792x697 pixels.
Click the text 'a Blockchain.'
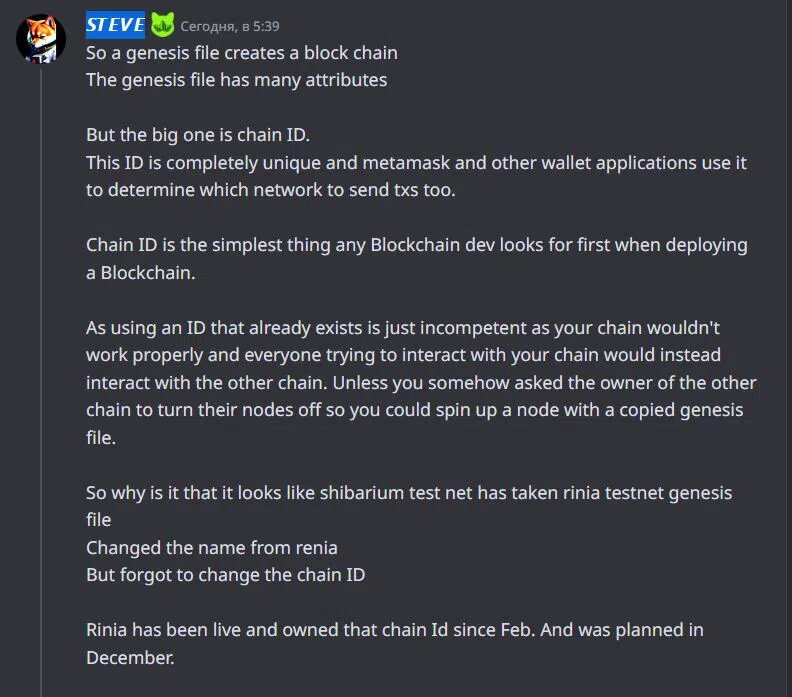(140, 273)
